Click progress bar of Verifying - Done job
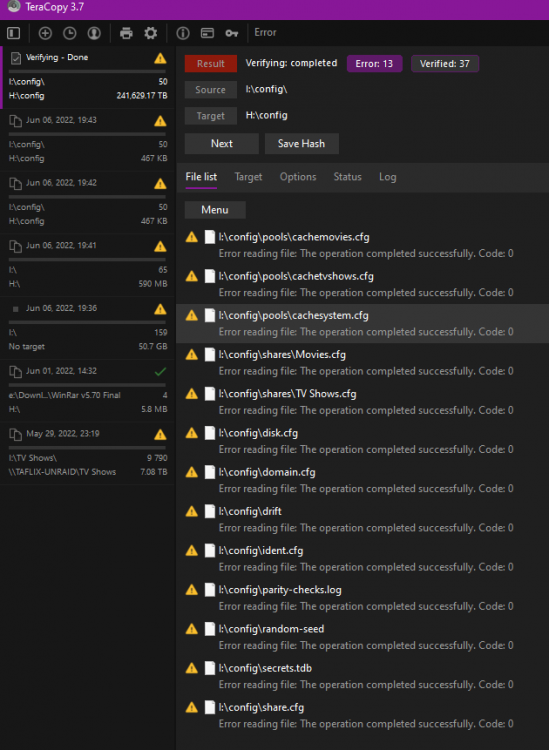 pos(87,72)
